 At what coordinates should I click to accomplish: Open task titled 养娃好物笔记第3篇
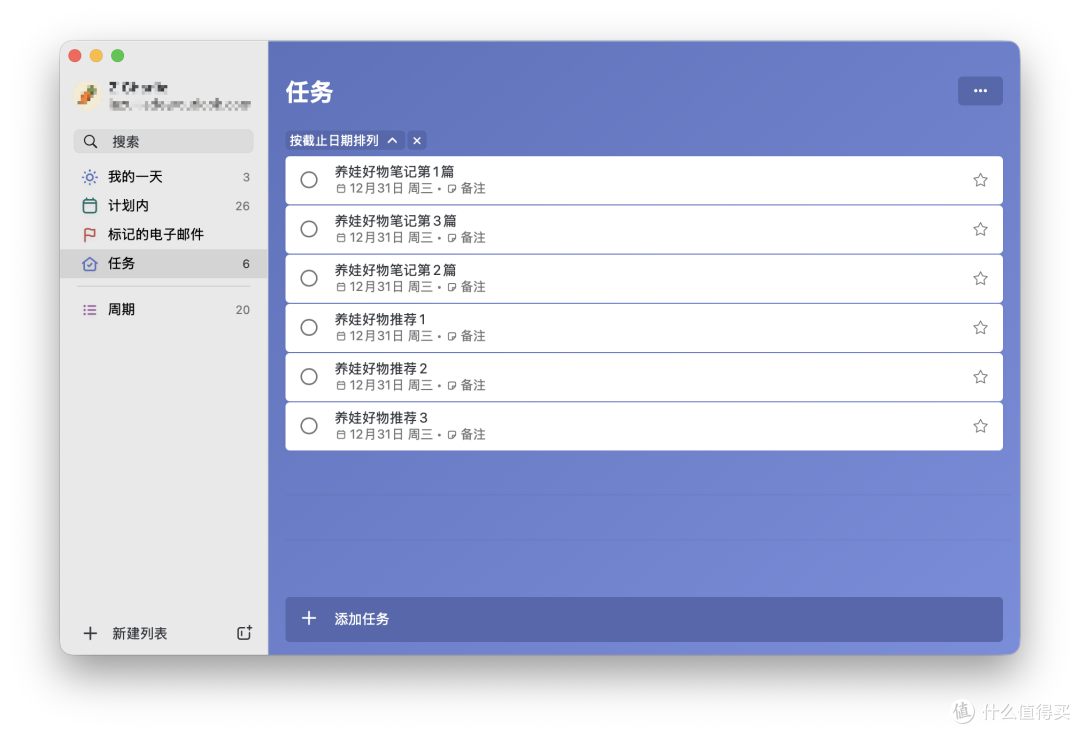pos(644,229)
